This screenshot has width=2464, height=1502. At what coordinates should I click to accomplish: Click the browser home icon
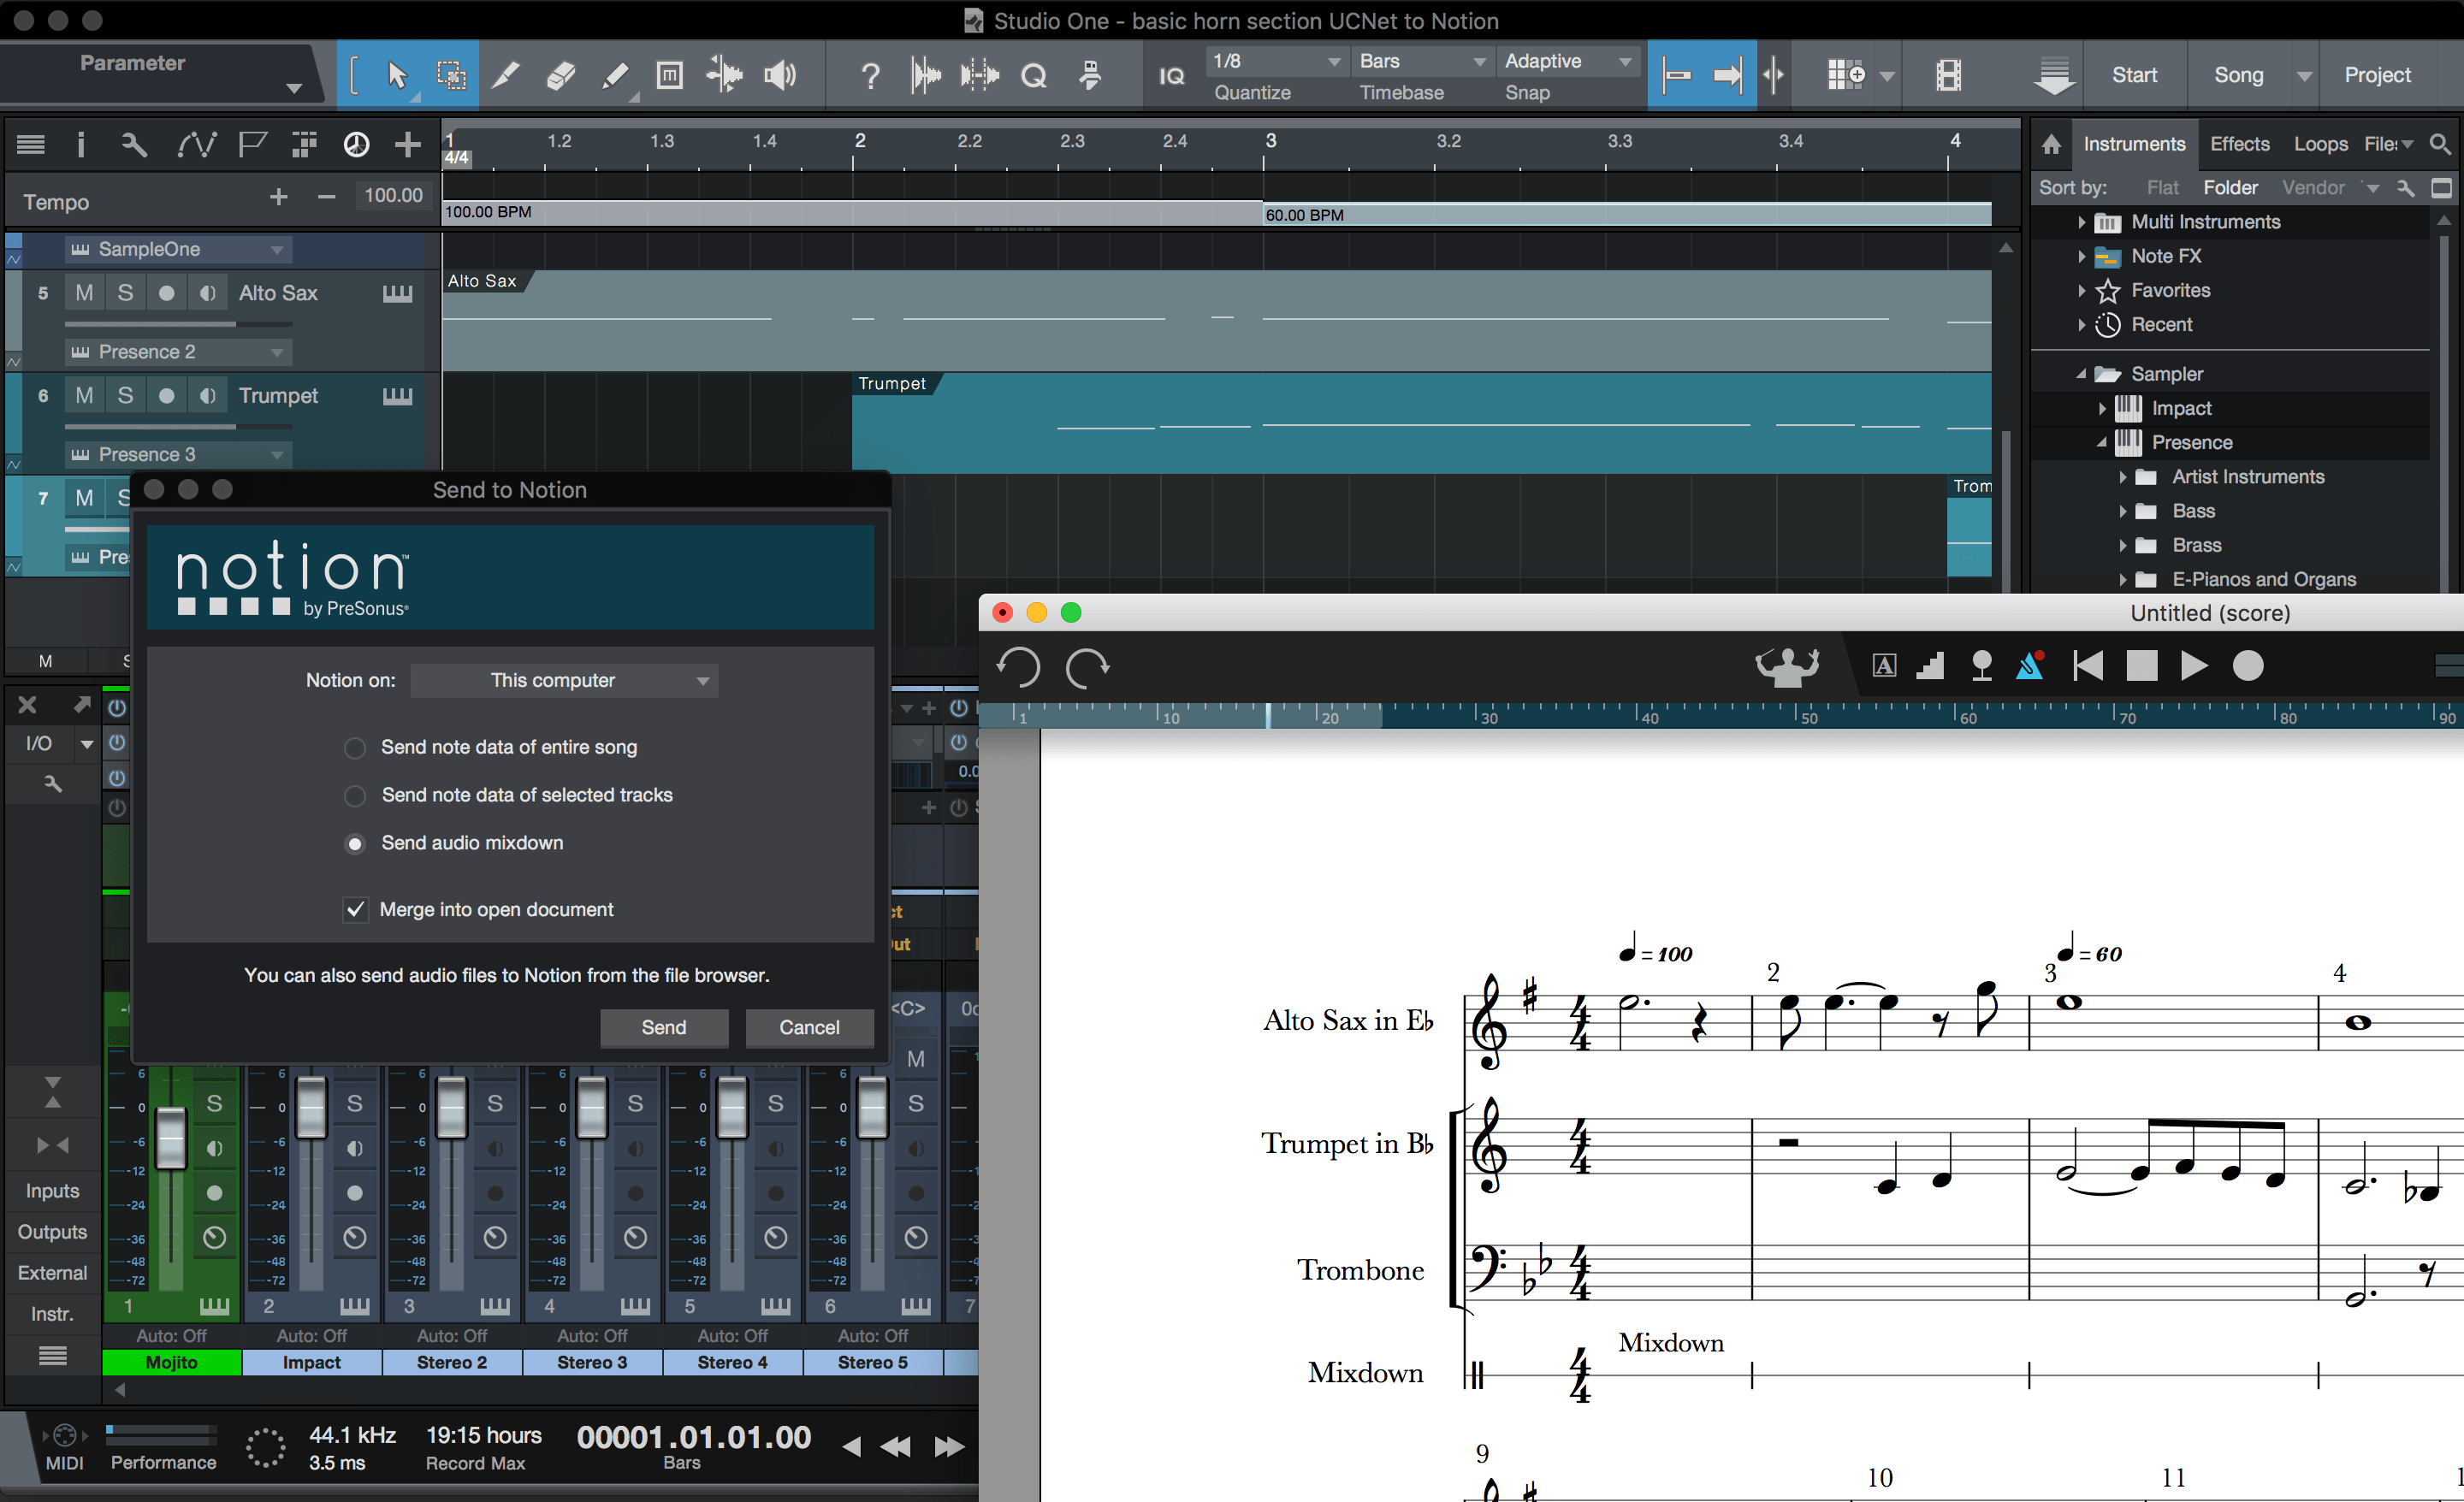pos(2051,144)
